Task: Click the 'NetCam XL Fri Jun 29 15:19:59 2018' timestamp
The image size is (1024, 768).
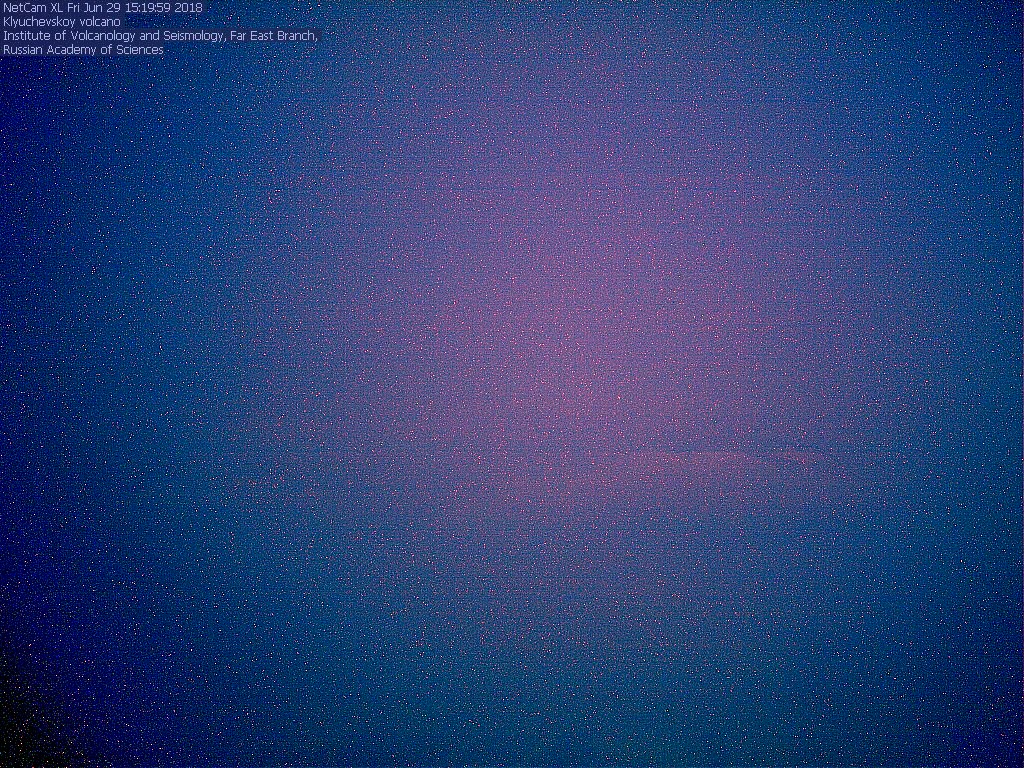Action: pyautogui.click(x=103, y=8)
